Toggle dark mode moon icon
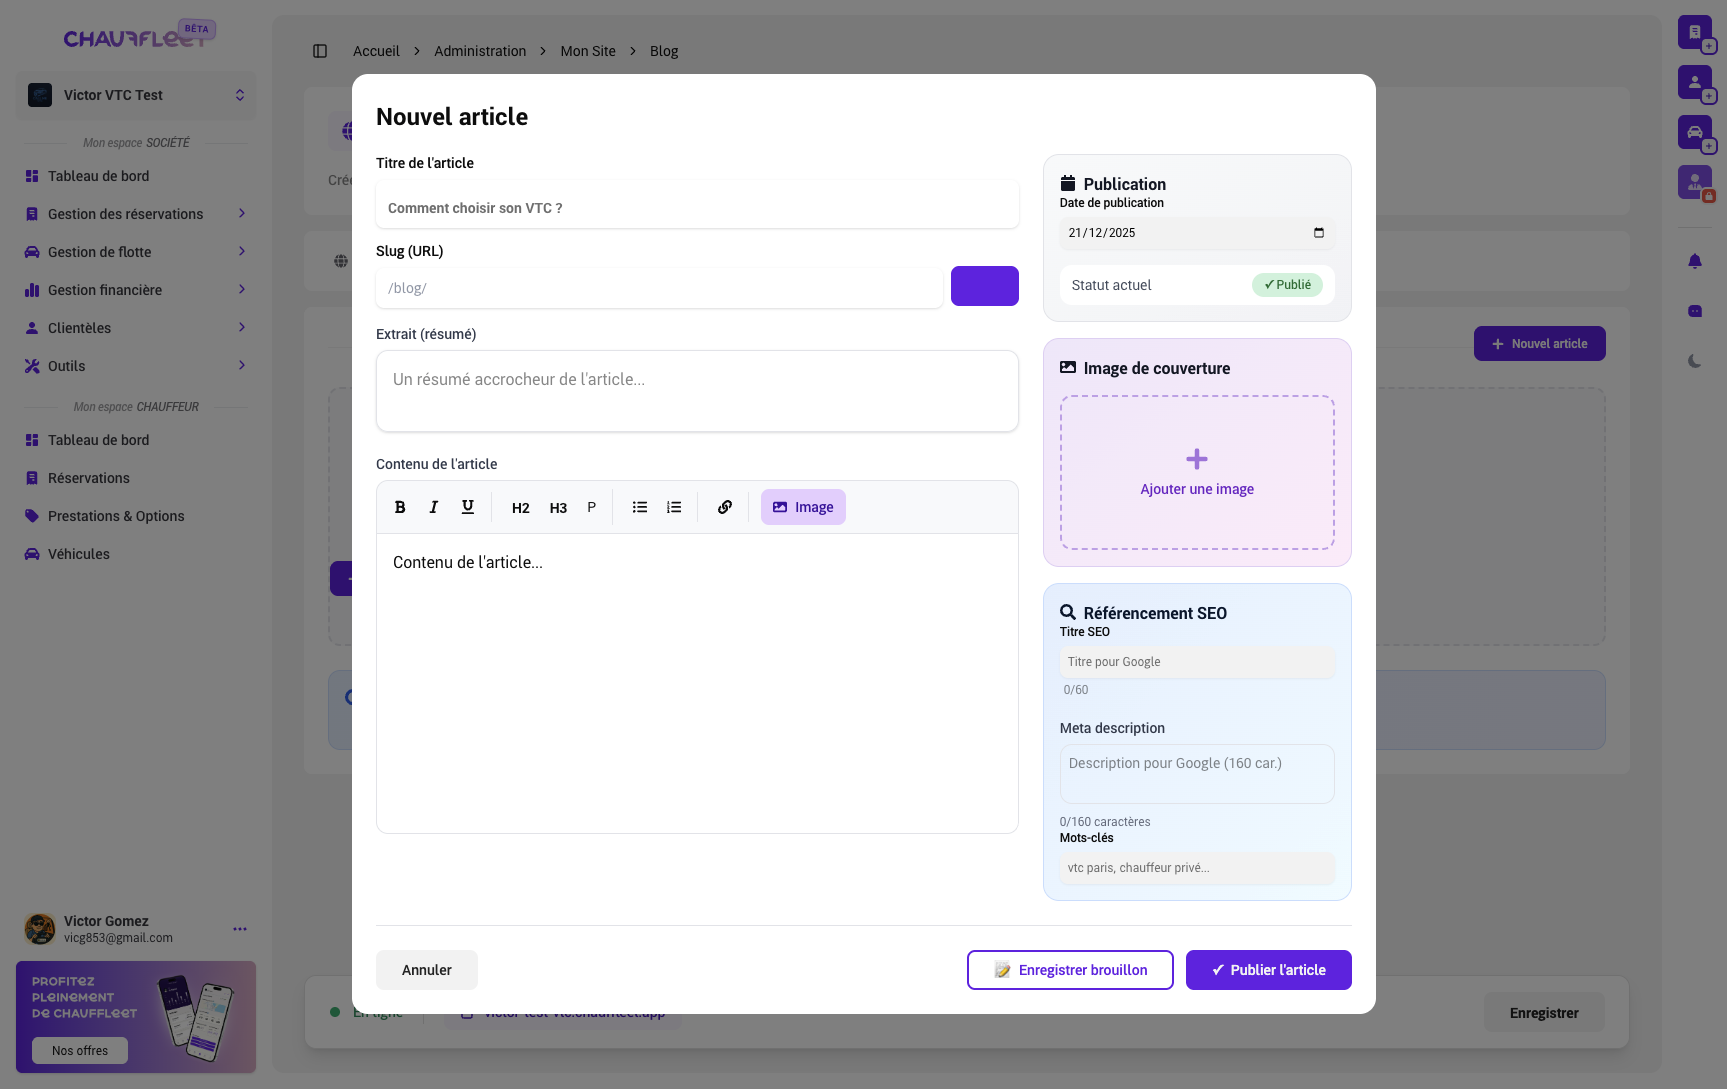The width and height of the screenshot is (1727, 1089). (x=1694, y=361)
